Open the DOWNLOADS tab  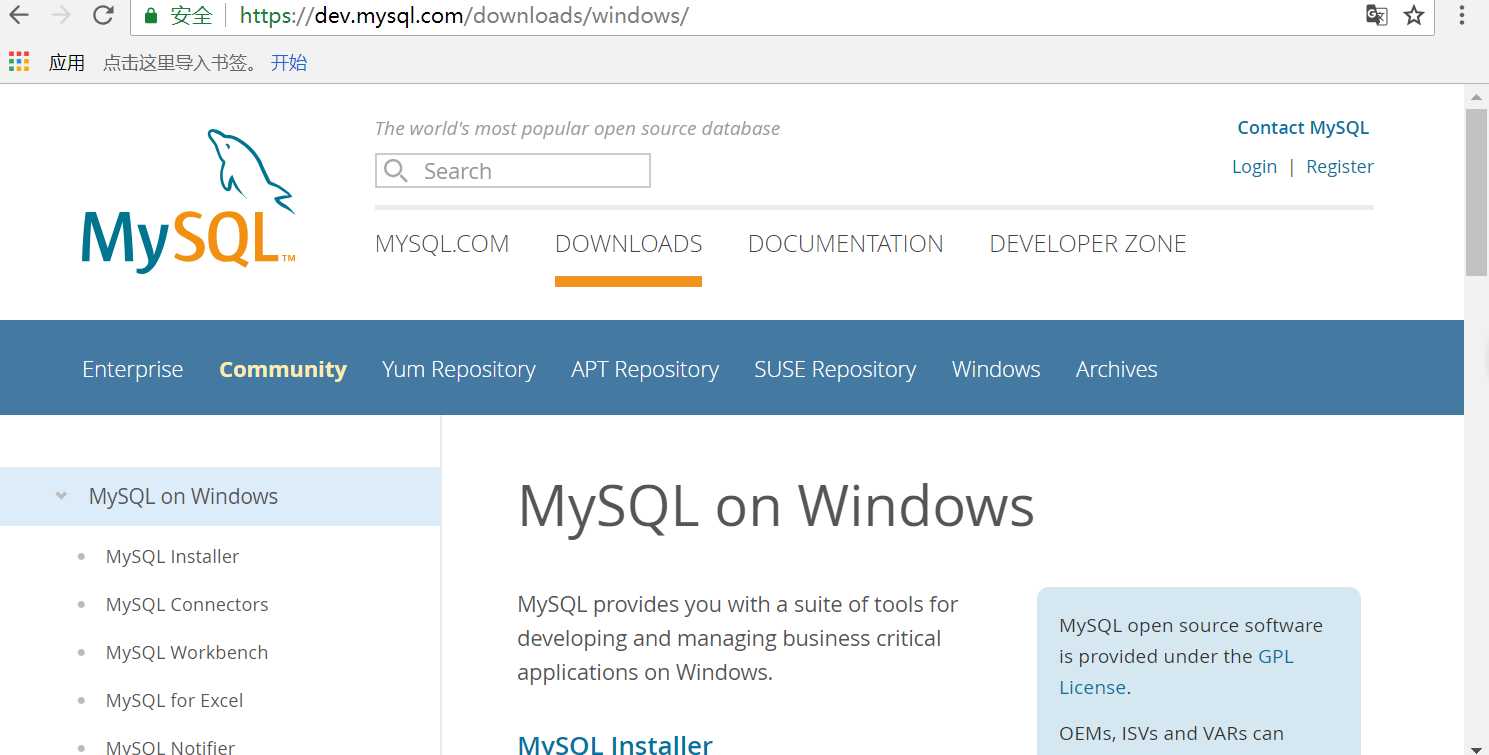click(628, 244)
